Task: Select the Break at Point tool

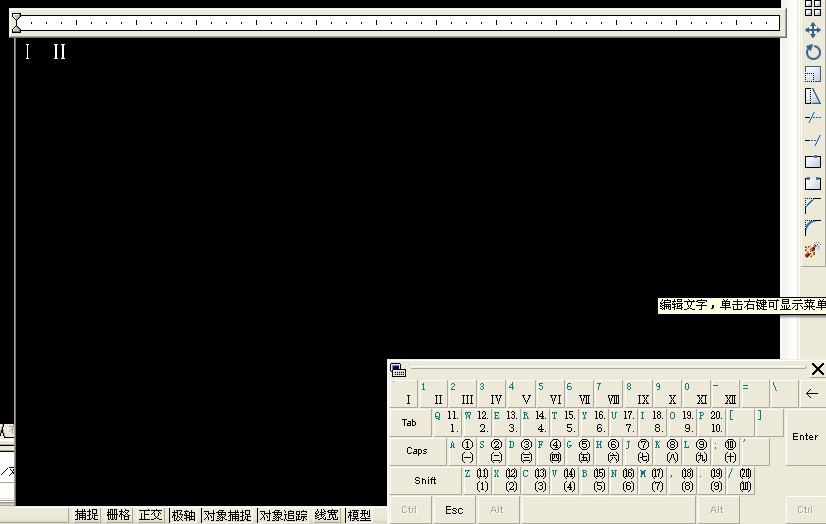Action: pyautogui.click(x=813, y=162)
